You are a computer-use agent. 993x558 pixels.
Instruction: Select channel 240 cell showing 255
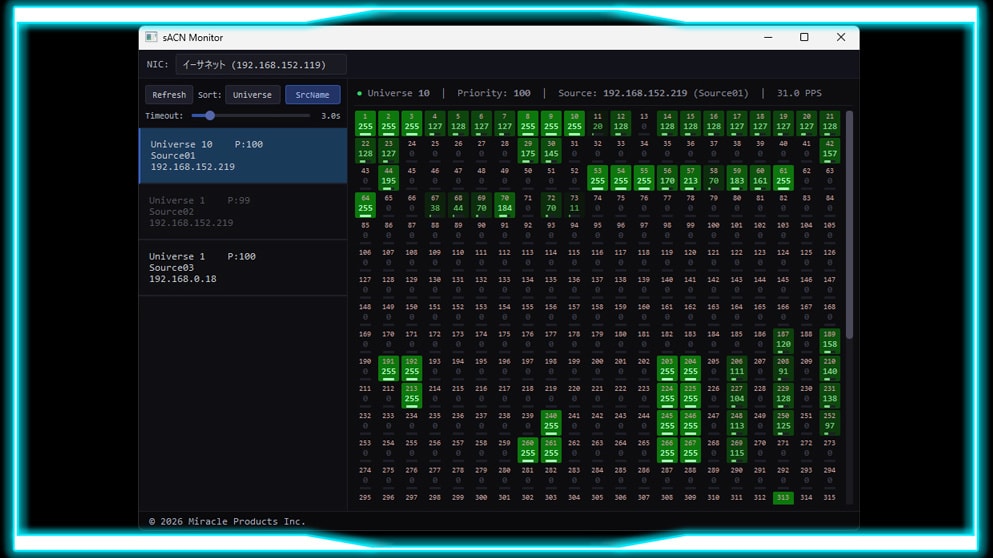pos(551,421)
